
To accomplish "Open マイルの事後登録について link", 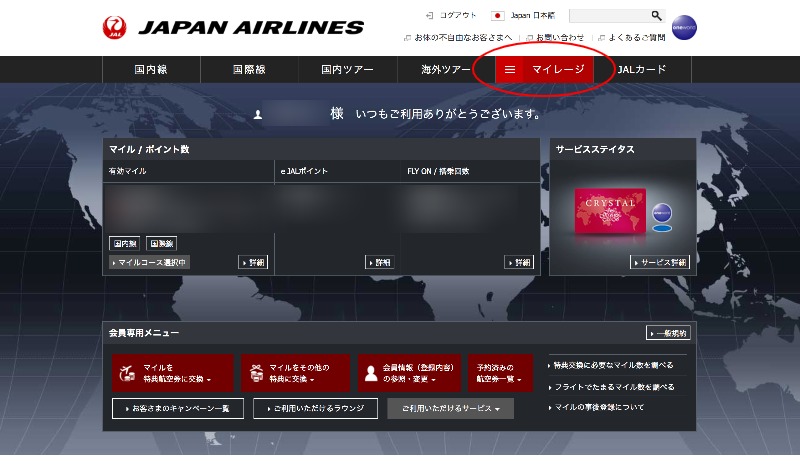I will point(599,407).
